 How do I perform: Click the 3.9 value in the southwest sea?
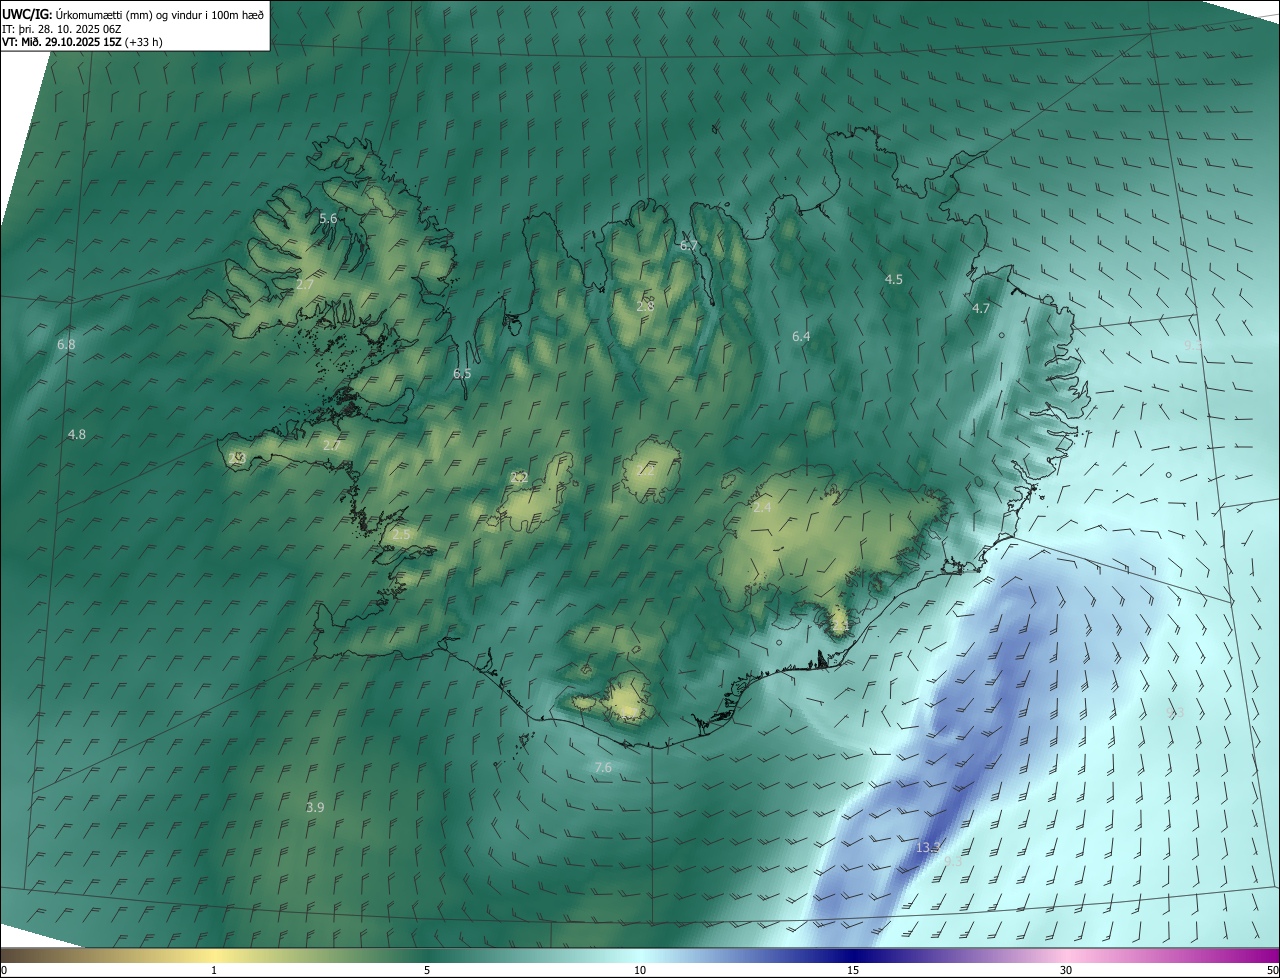(315, 807)
